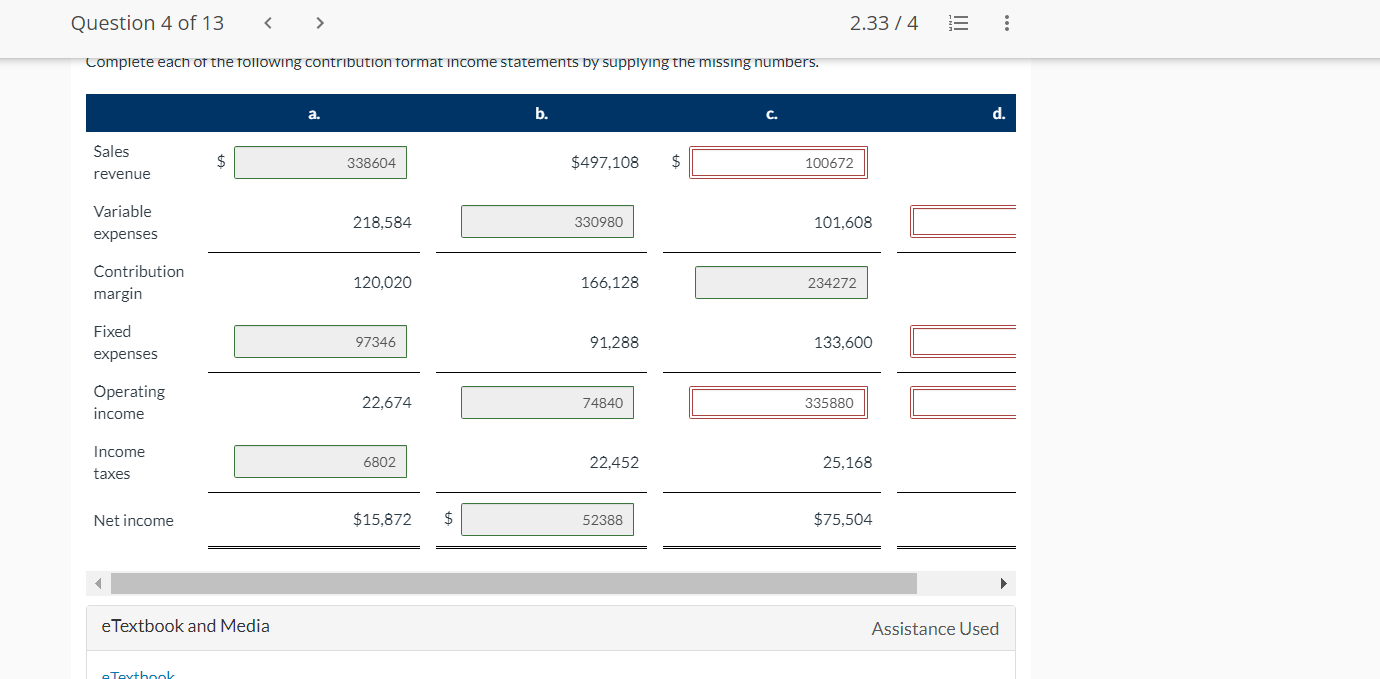
Task: Click the Sales revenue row label
Action: click(122, 163)
